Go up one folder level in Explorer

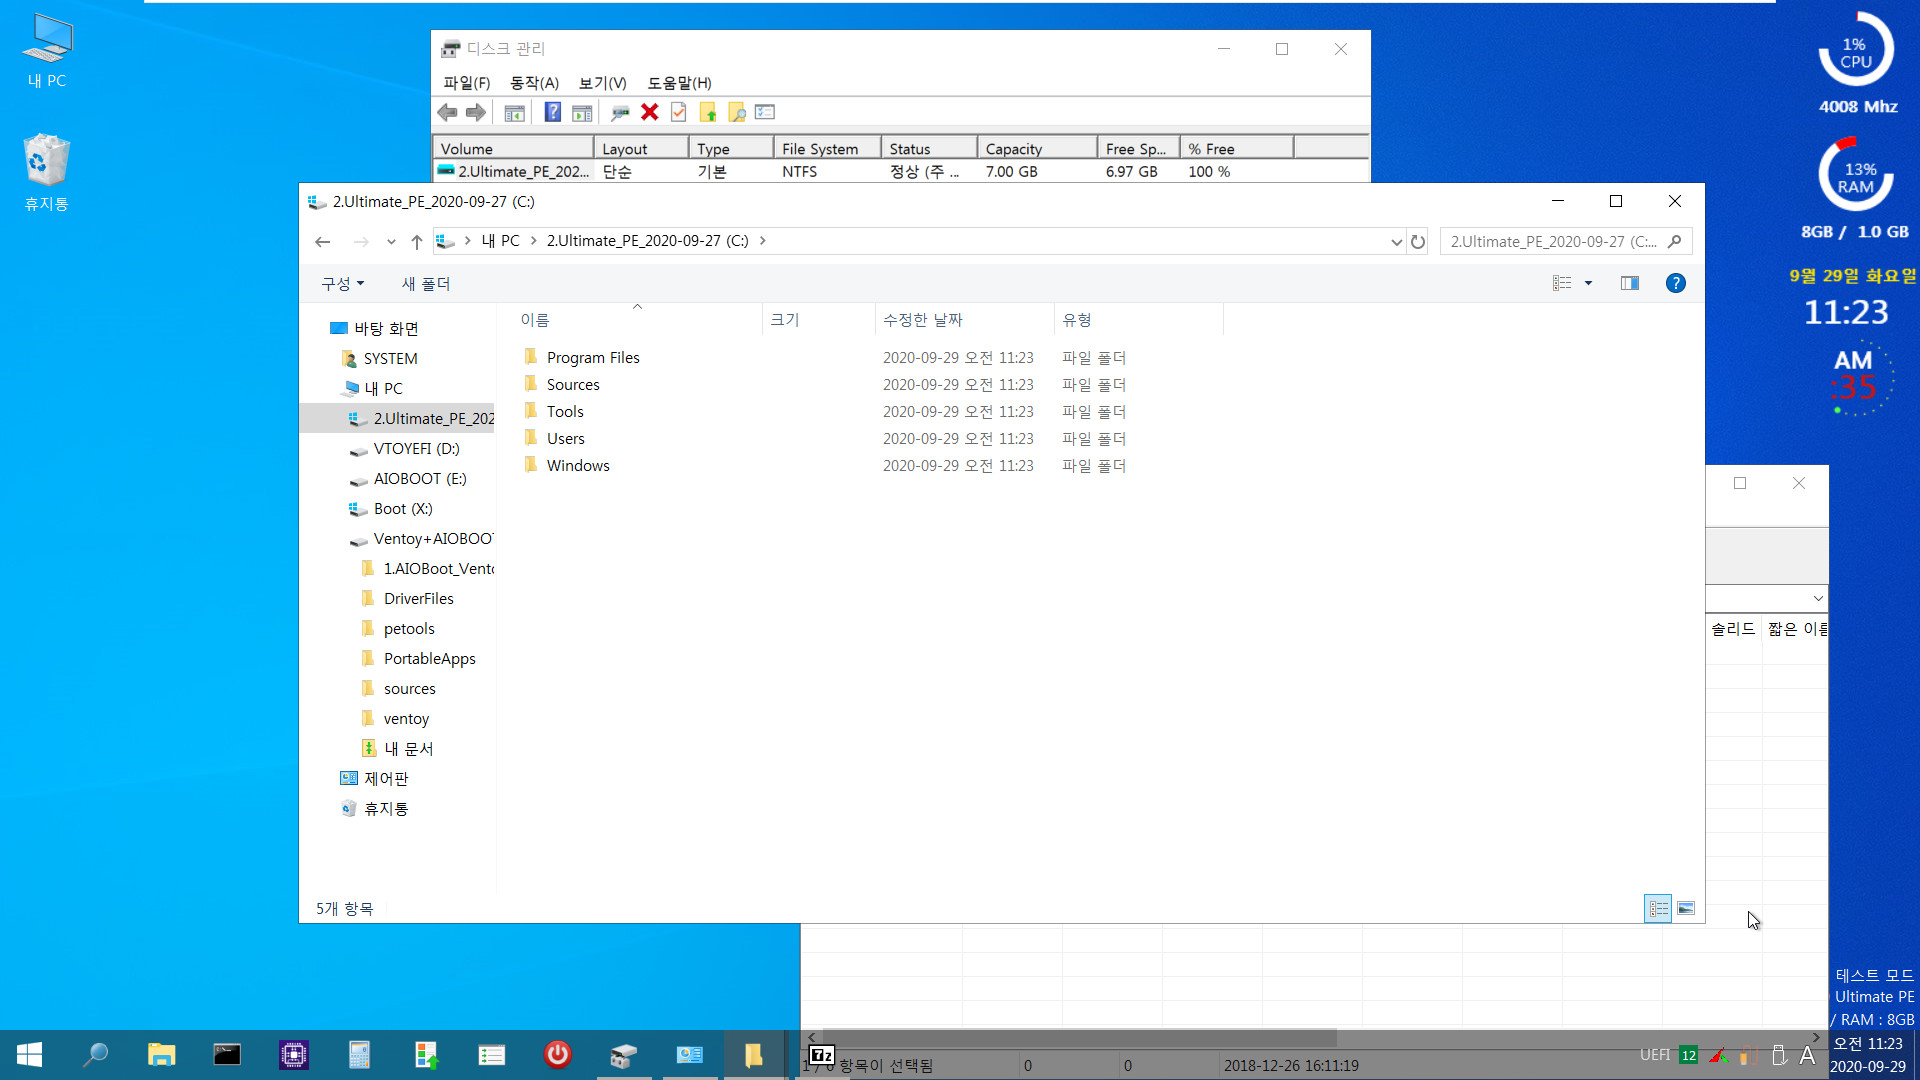(417, 241)
